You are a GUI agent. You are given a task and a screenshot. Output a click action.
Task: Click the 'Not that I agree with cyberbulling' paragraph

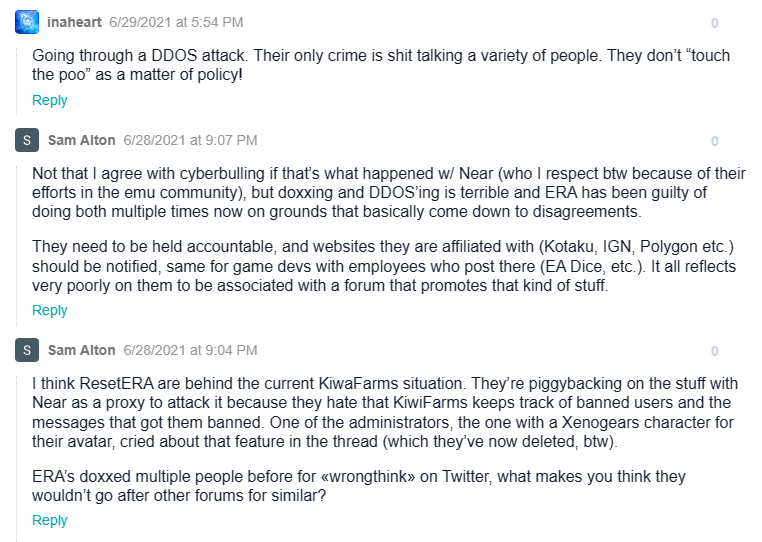coord(389,192)
